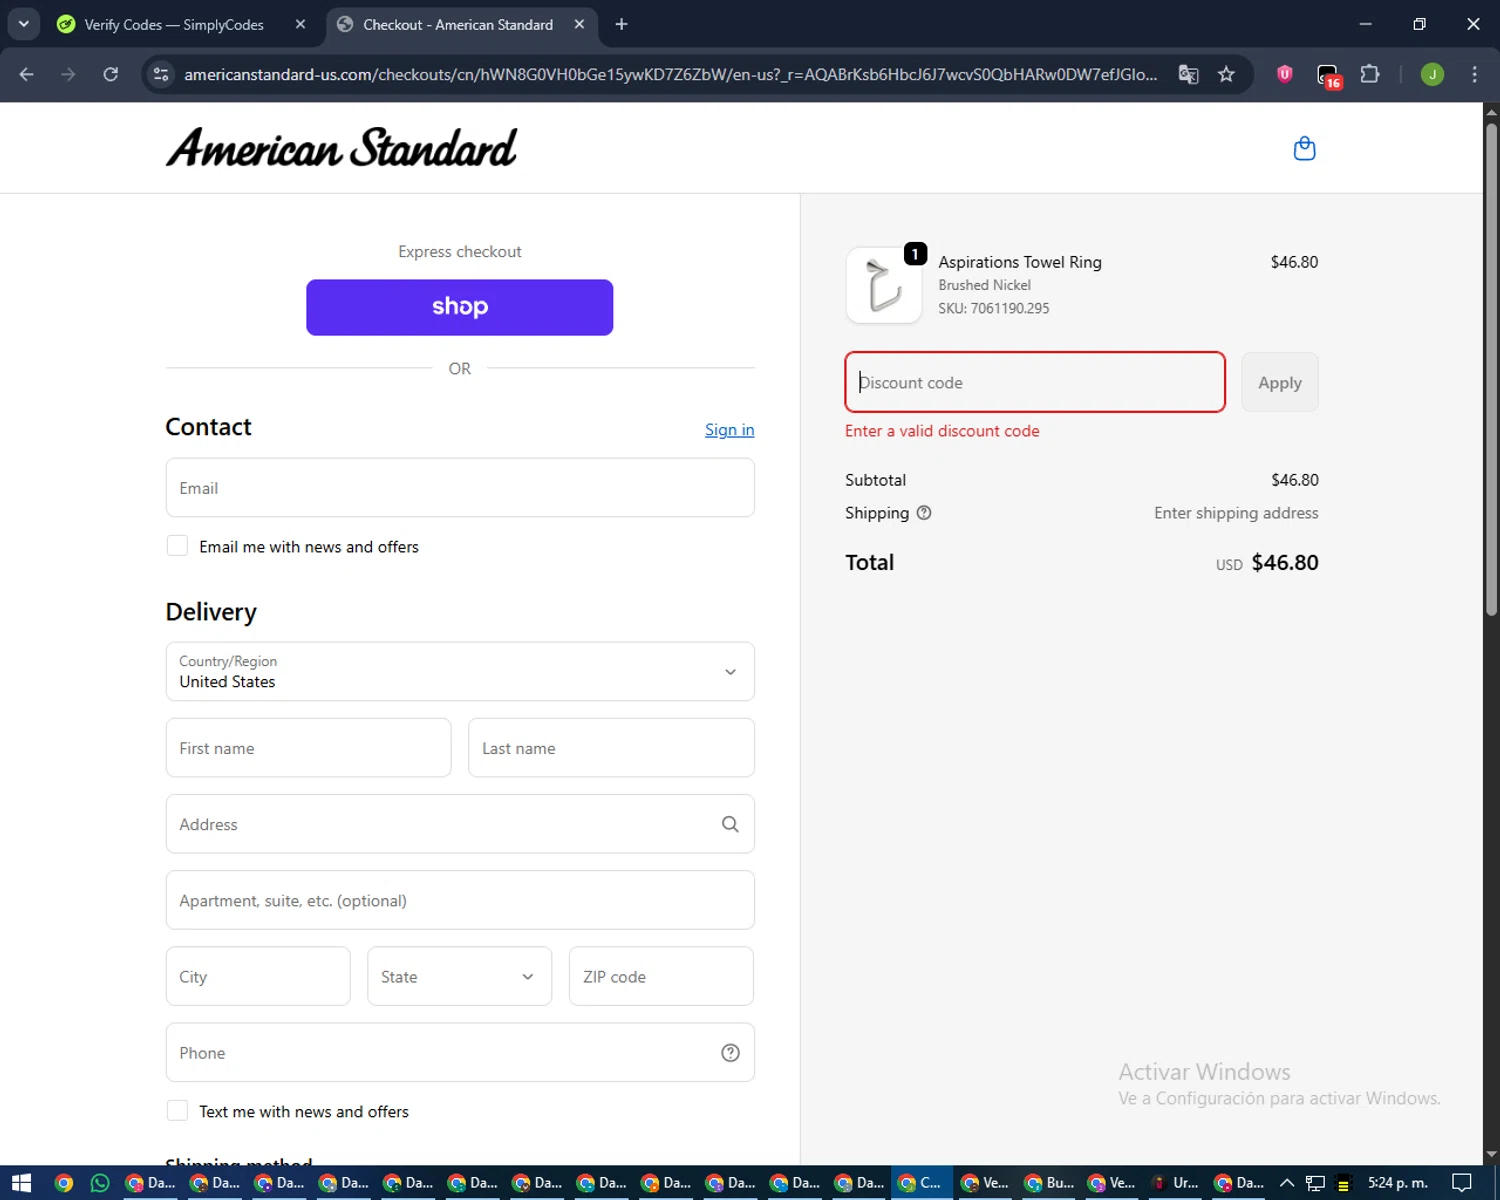Click the Email input field
1500x1200 pixels.
[460, 488]
